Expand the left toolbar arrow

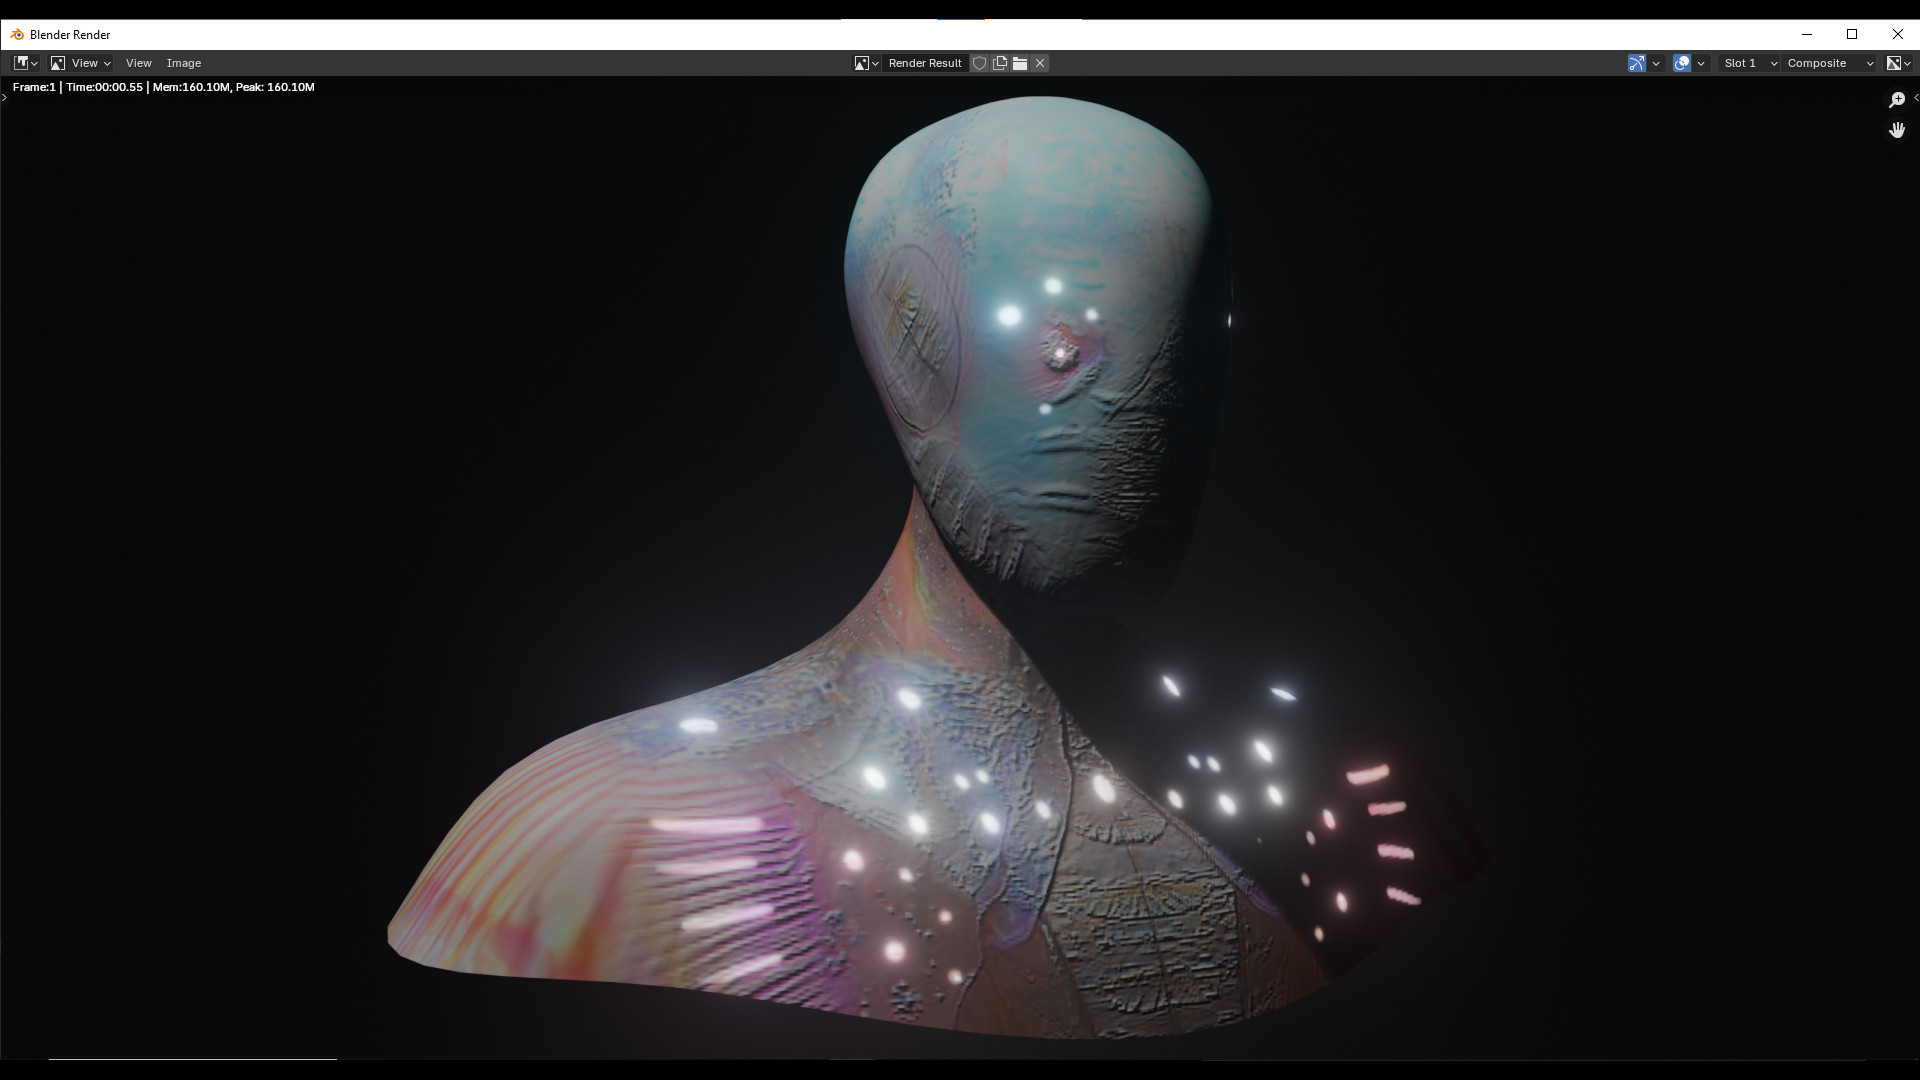coord(4,97)
